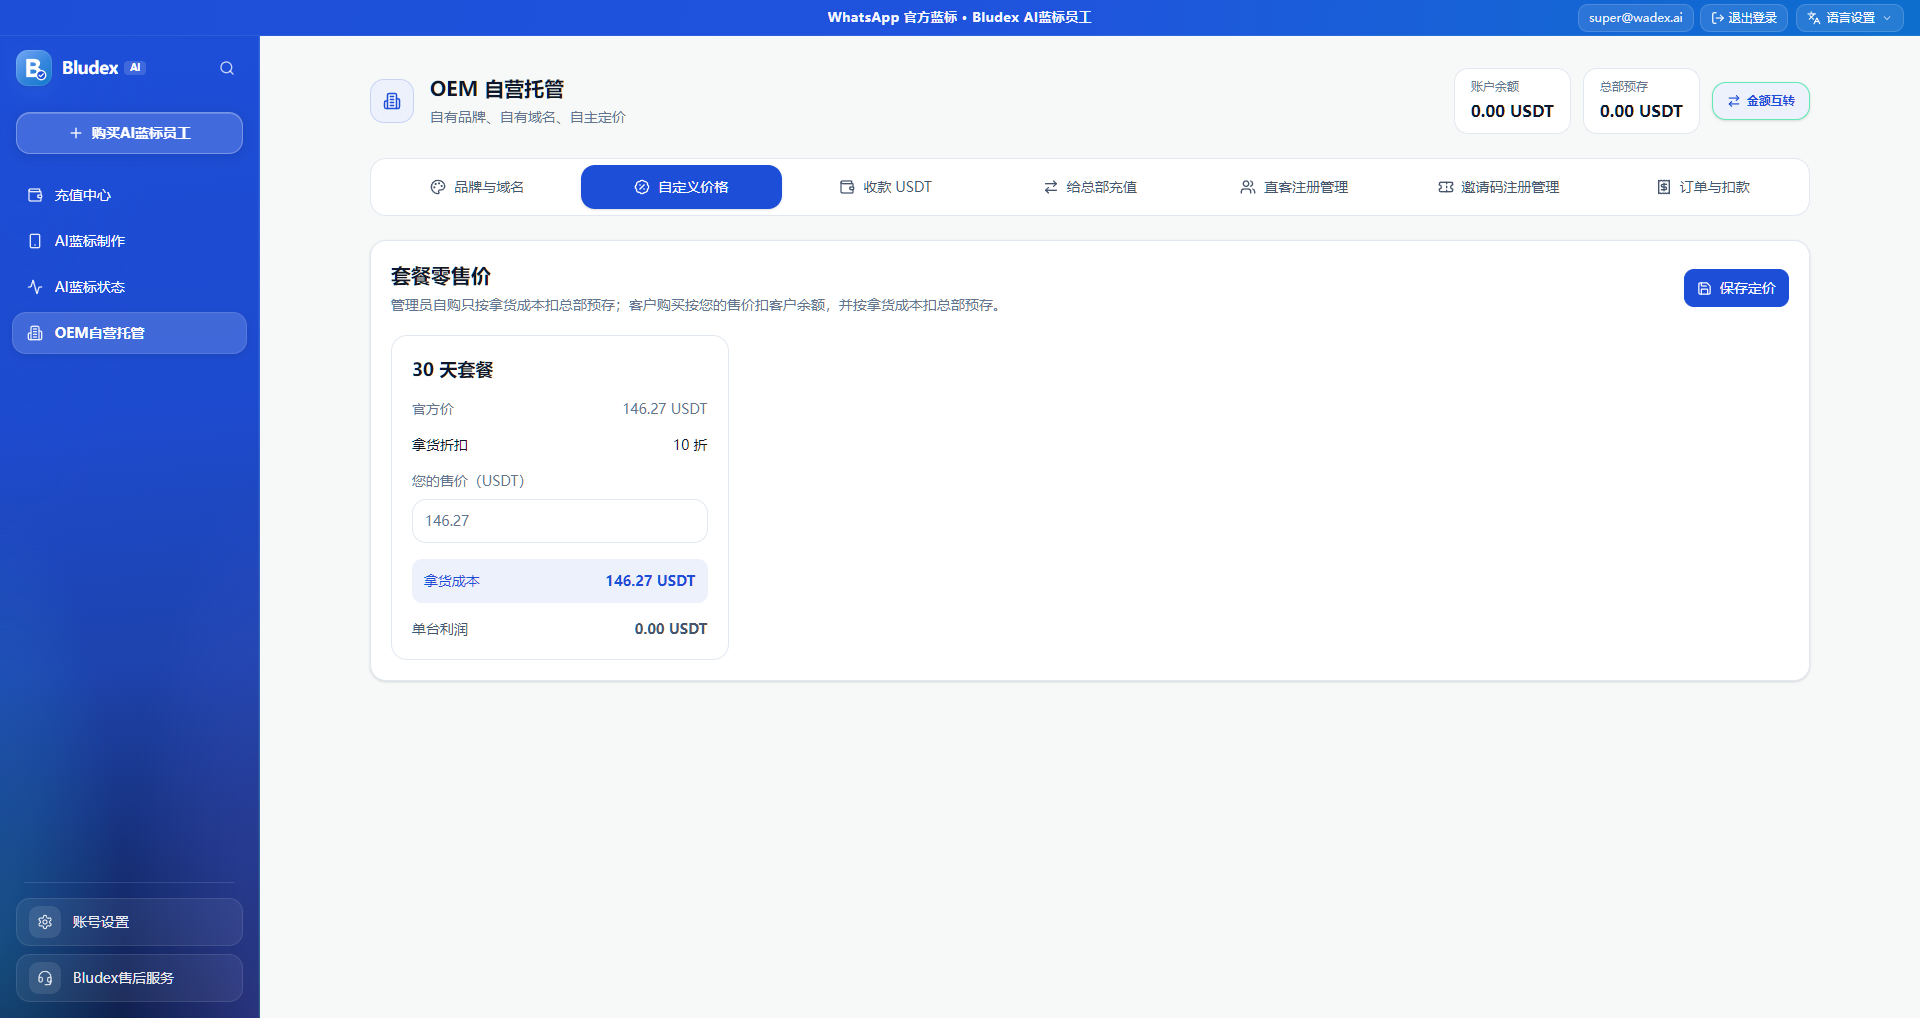The image size is (1920, 1018).
Task: Click the 账户余额 balance card
Action: tap(1512, 101)
